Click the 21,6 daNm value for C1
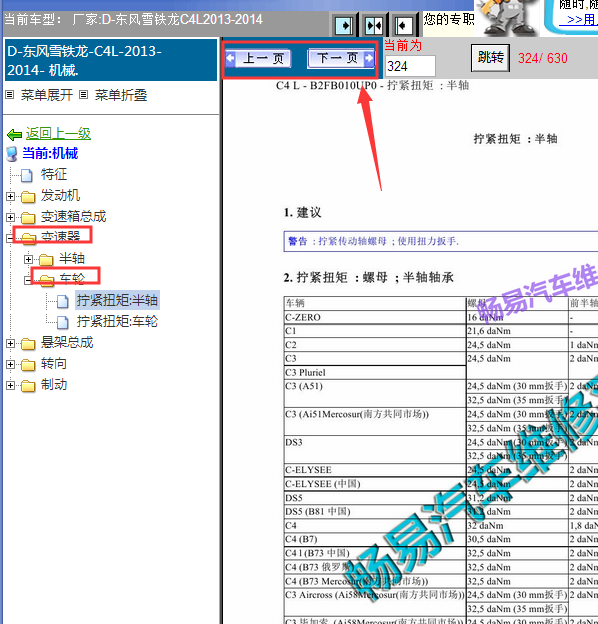 click(x=489, y=332)
